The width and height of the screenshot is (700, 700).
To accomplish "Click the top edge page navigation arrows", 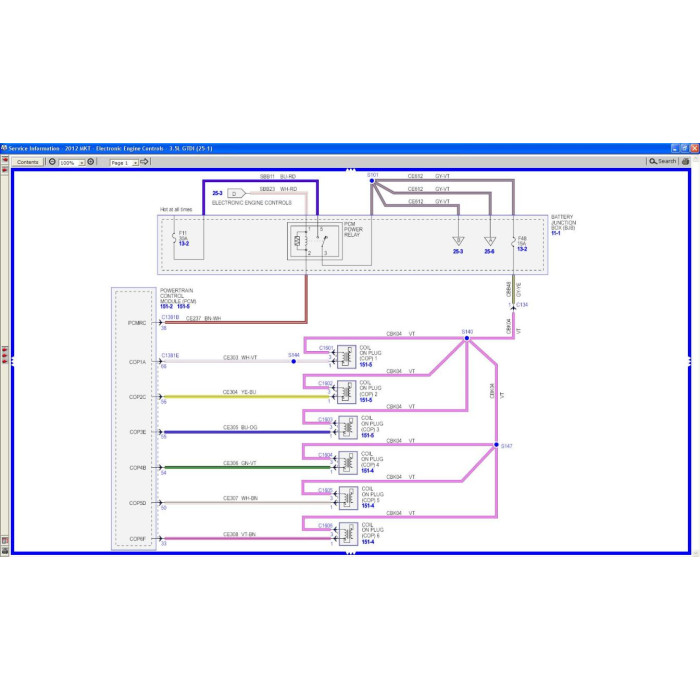I will [350, 170].
